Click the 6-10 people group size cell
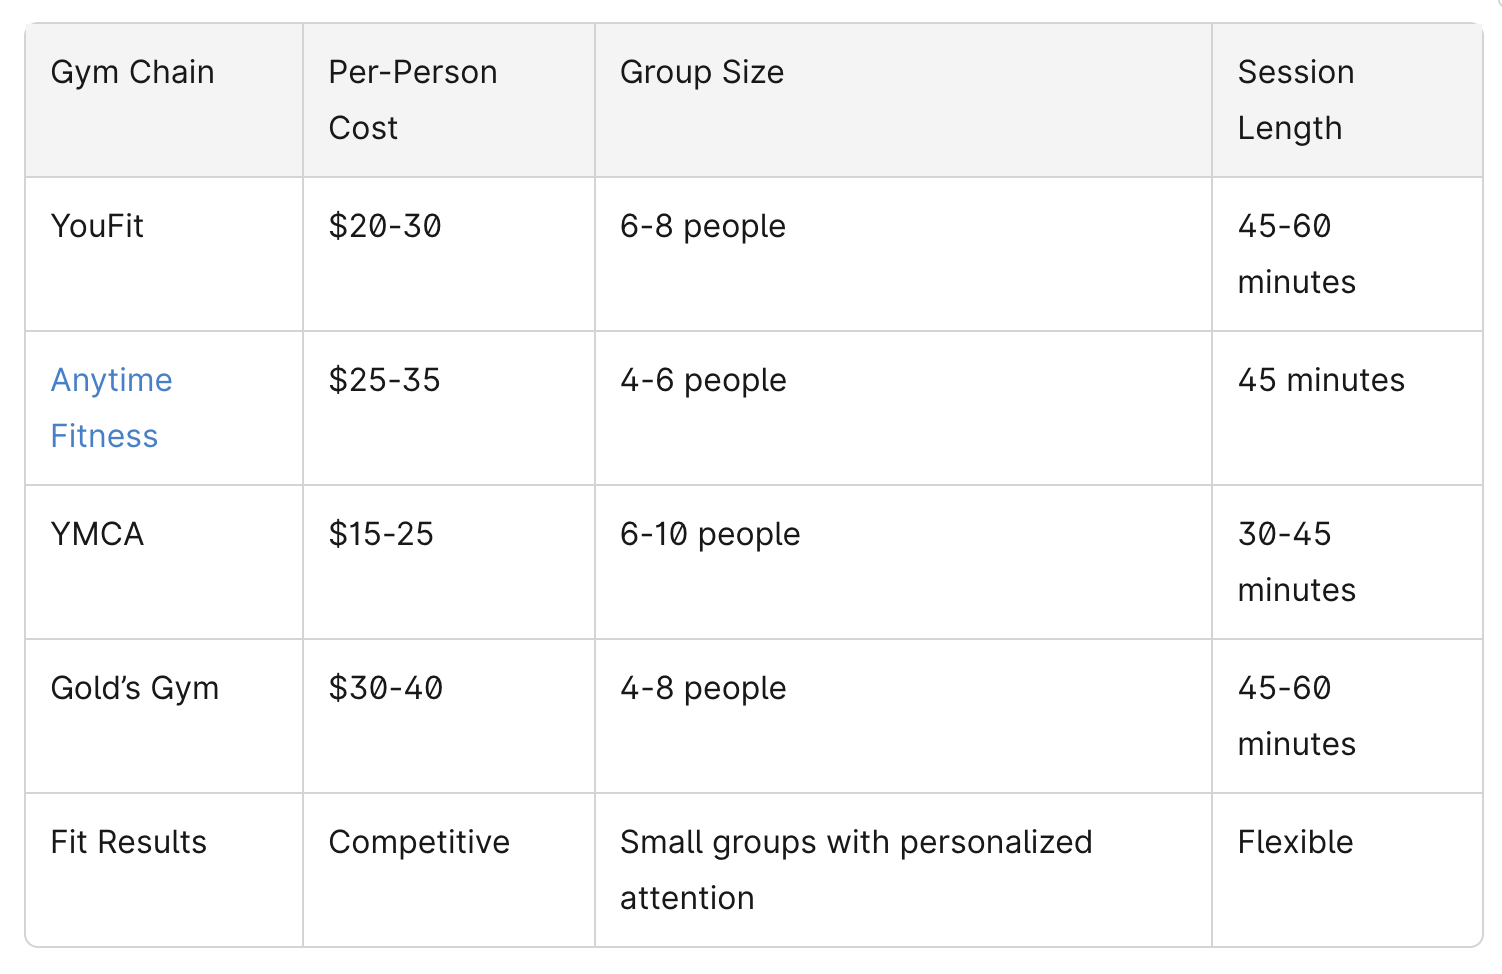 click(x=710, y=535)
